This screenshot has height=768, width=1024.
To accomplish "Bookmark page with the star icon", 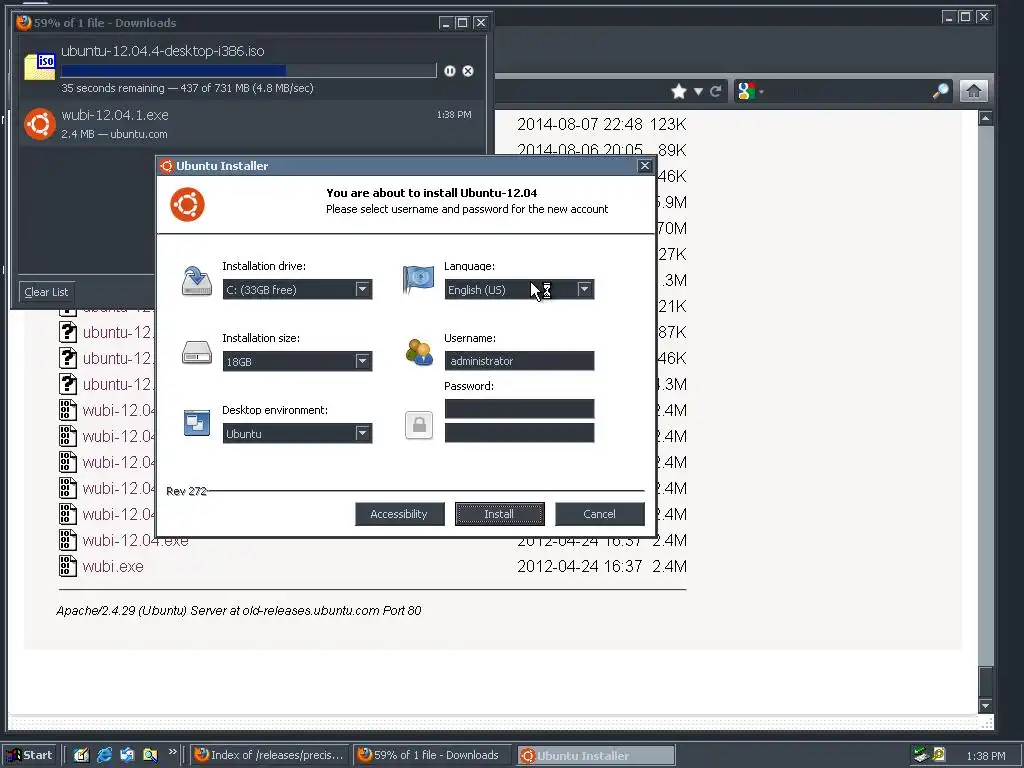I will [679, 91].
